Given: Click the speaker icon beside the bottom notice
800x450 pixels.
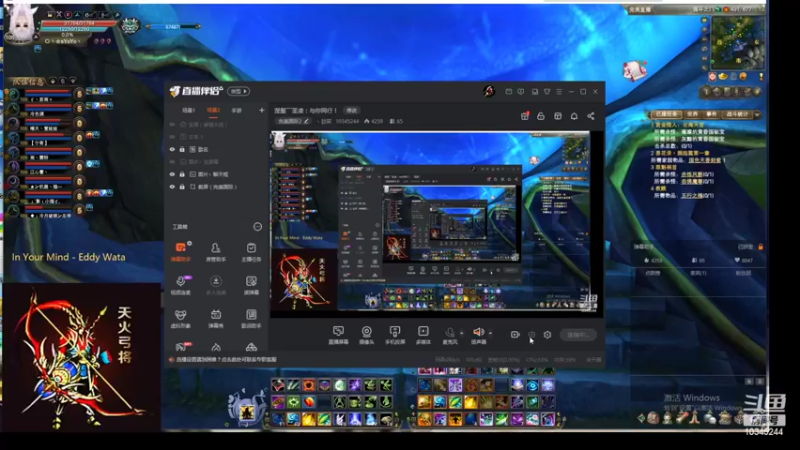Looking at the screenshot, I should click(171, 360).
